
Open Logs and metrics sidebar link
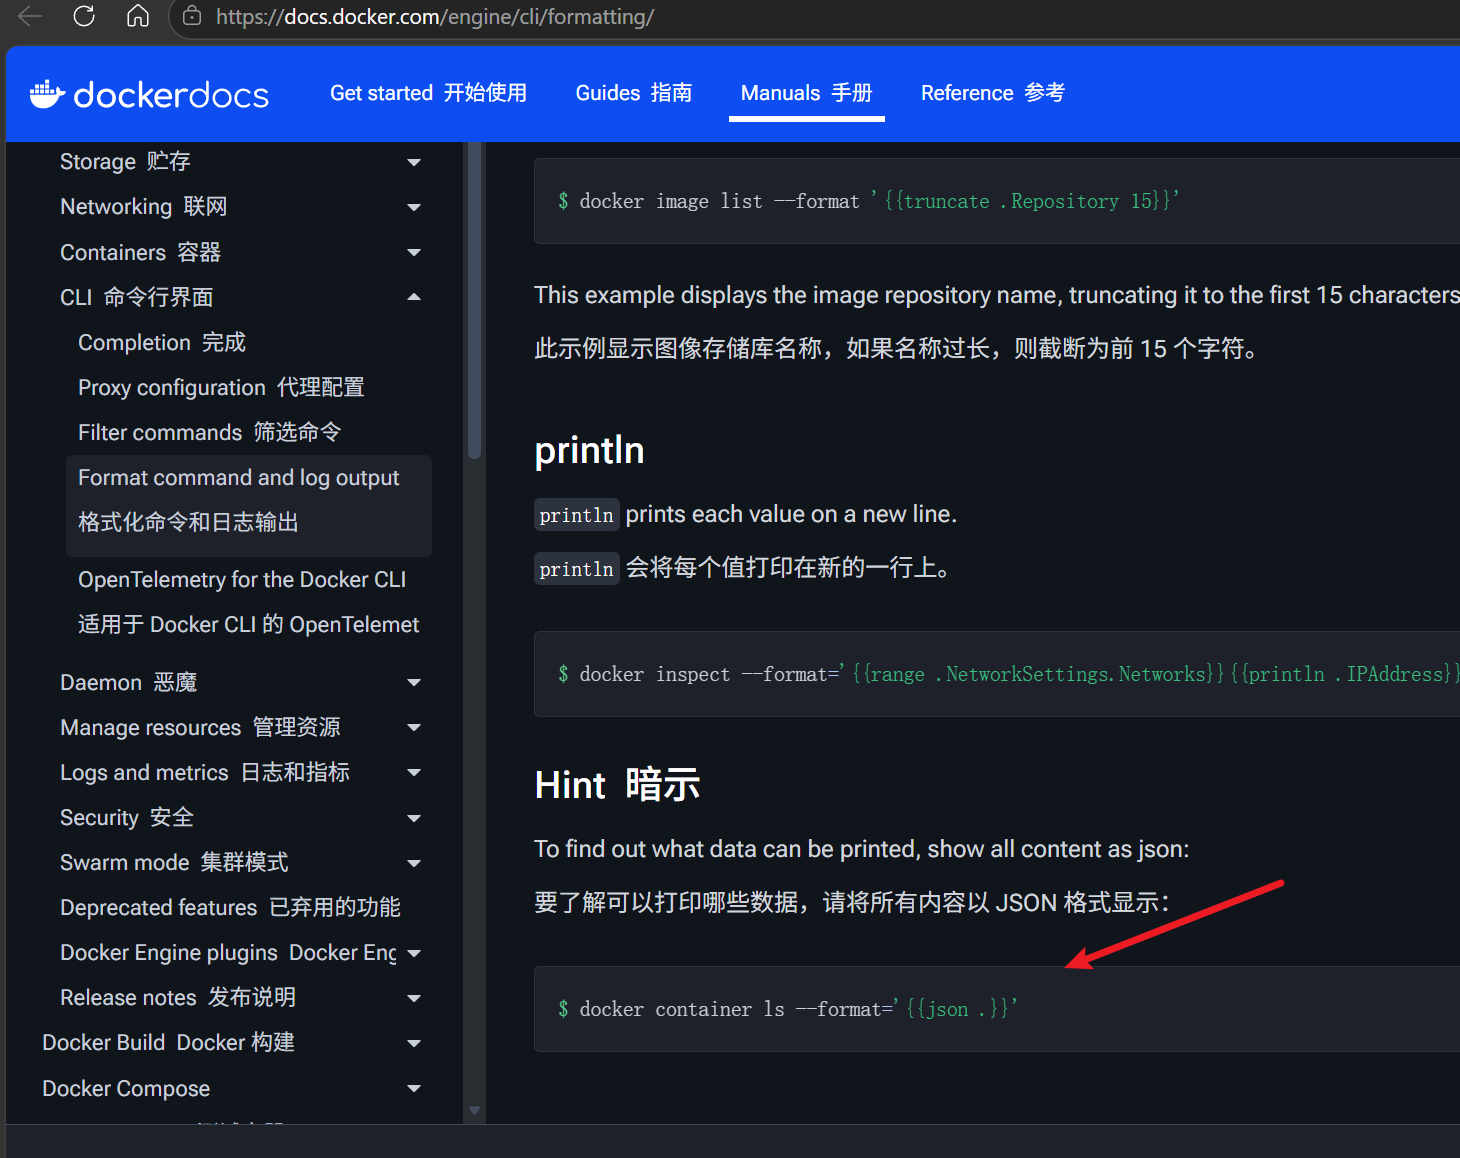(205, 772)
